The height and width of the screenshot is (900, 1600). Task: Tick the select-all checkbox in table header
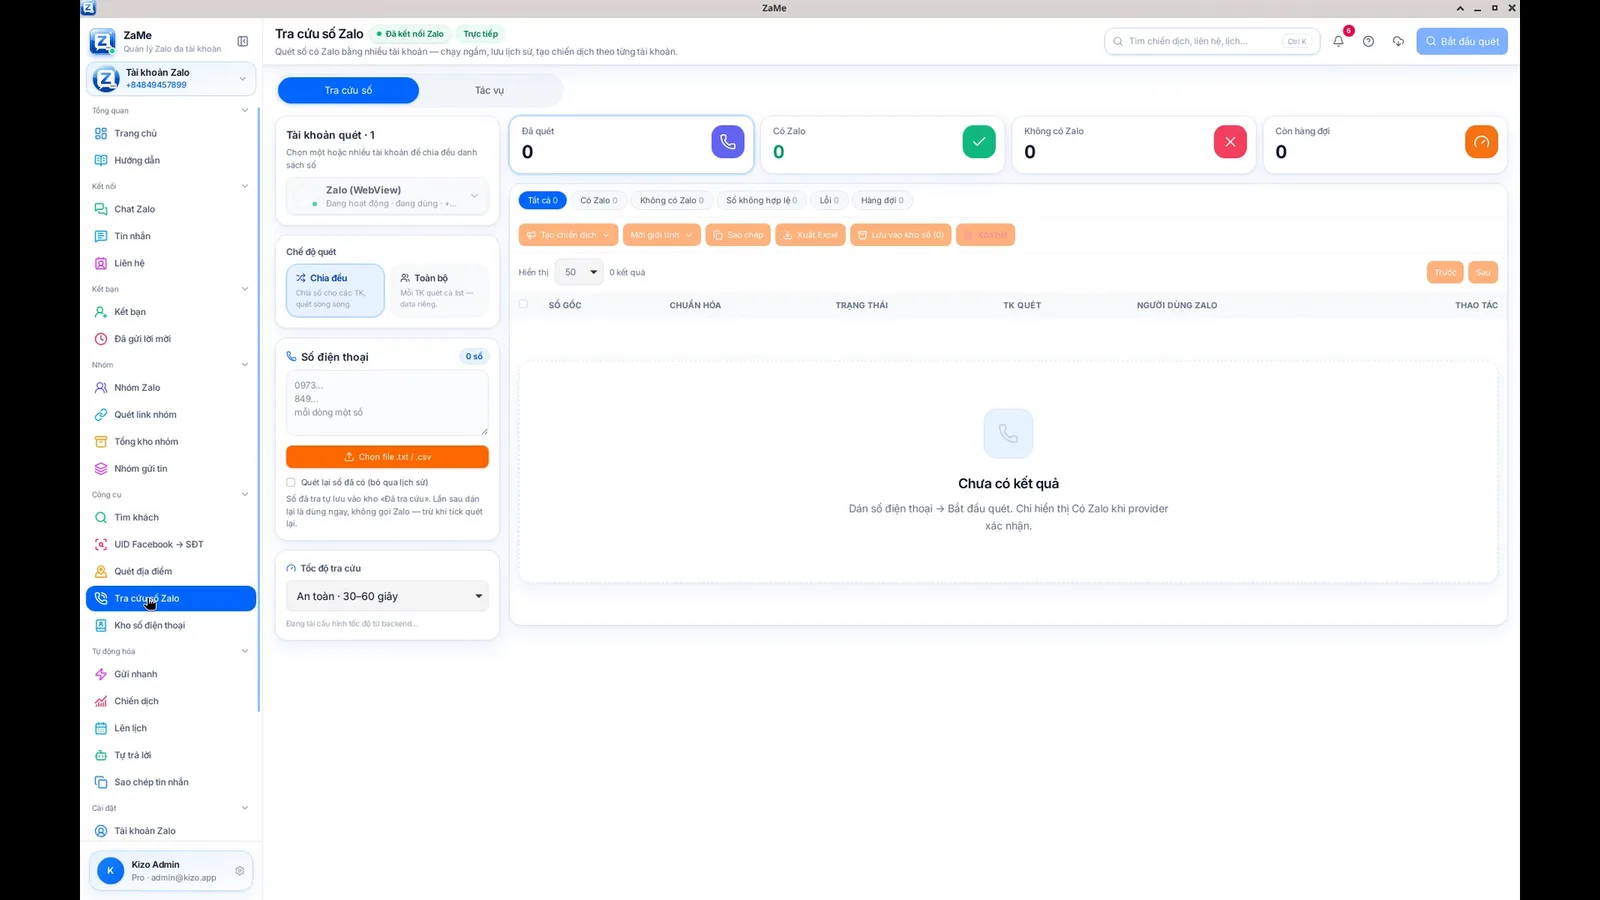(523, 304)
